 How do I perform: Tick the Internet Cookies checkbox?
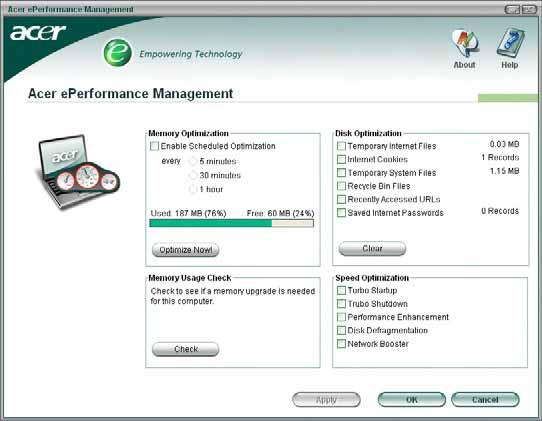[x=341, y=159]
